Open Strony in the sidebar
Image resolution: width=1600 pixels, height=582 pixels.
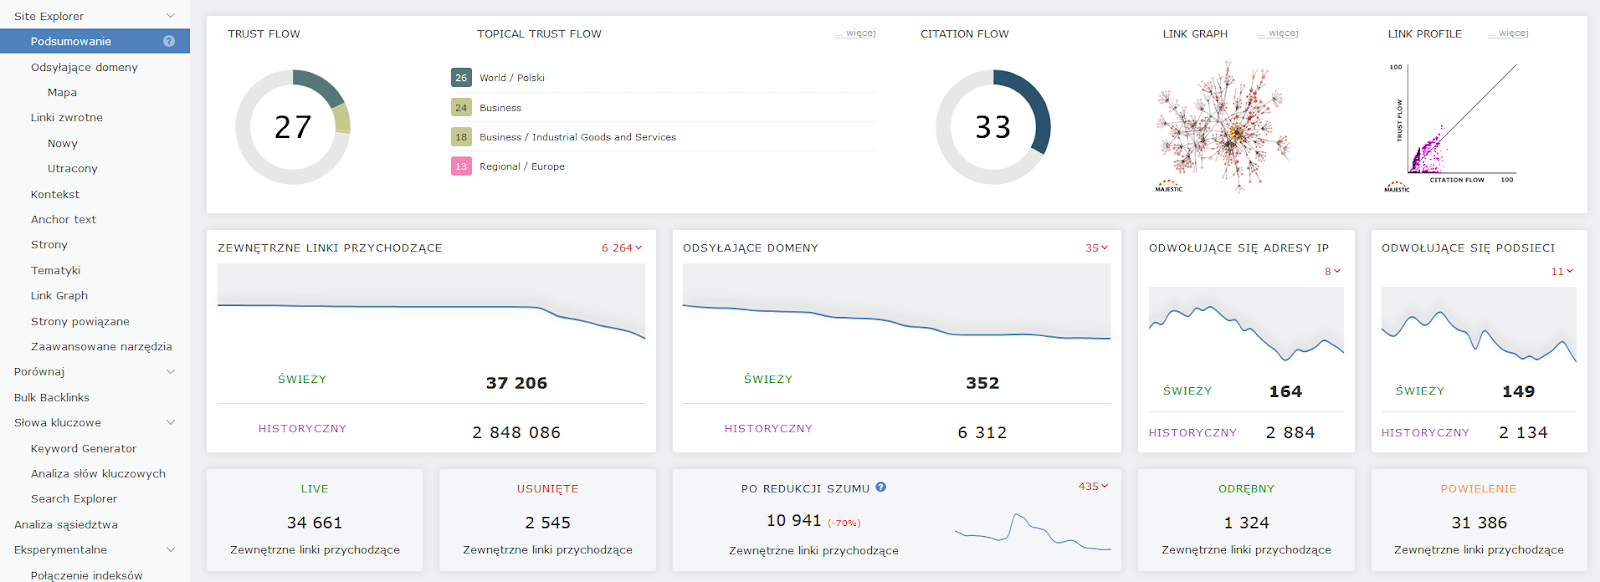click(x=49, y=244)
